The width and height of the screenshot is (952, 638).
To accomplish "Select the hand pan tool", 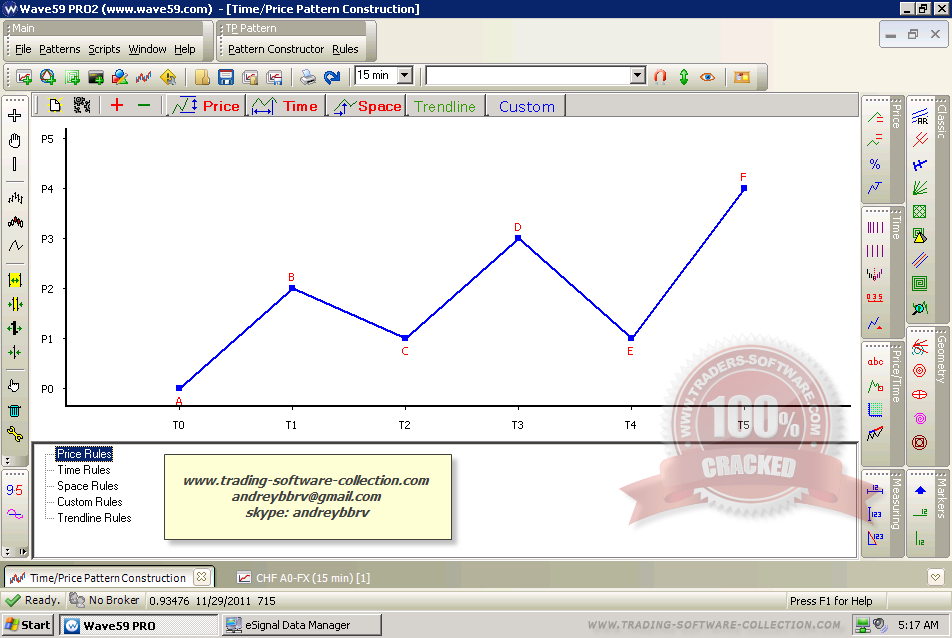I will point(14,140).
